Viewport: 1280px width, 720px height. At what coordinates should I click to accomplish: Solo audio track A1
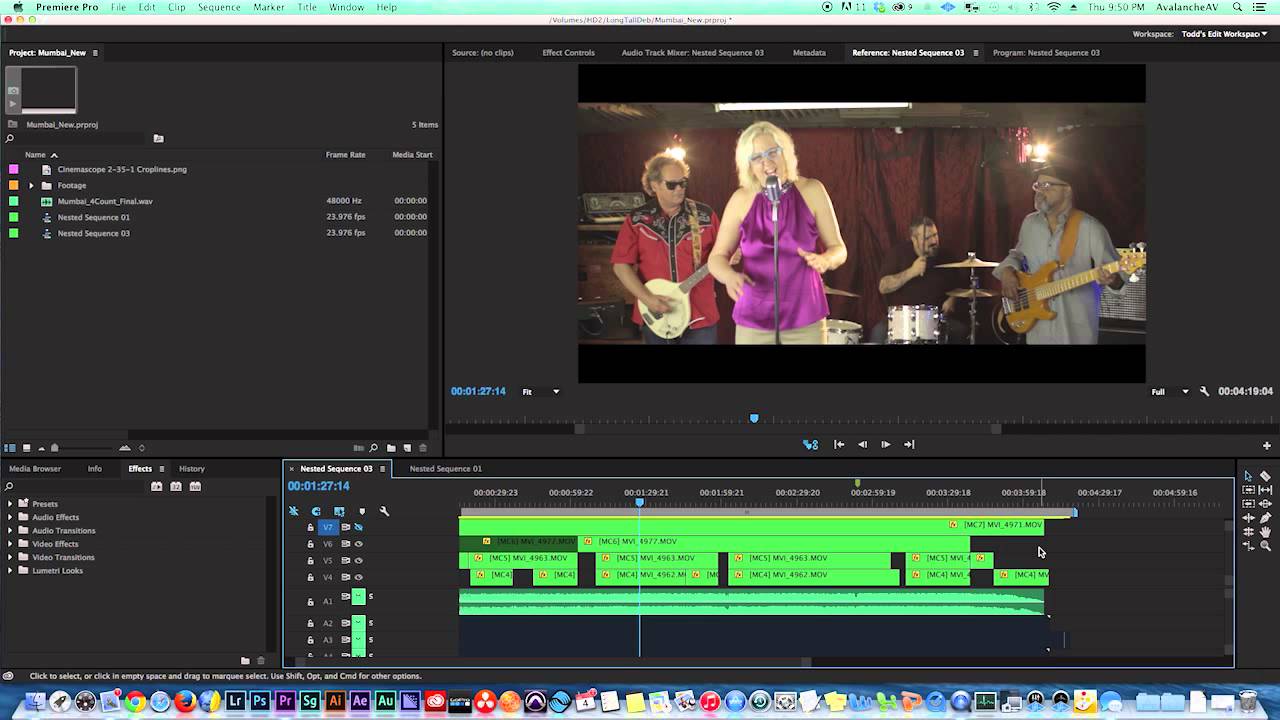click(x=371, y=597)
